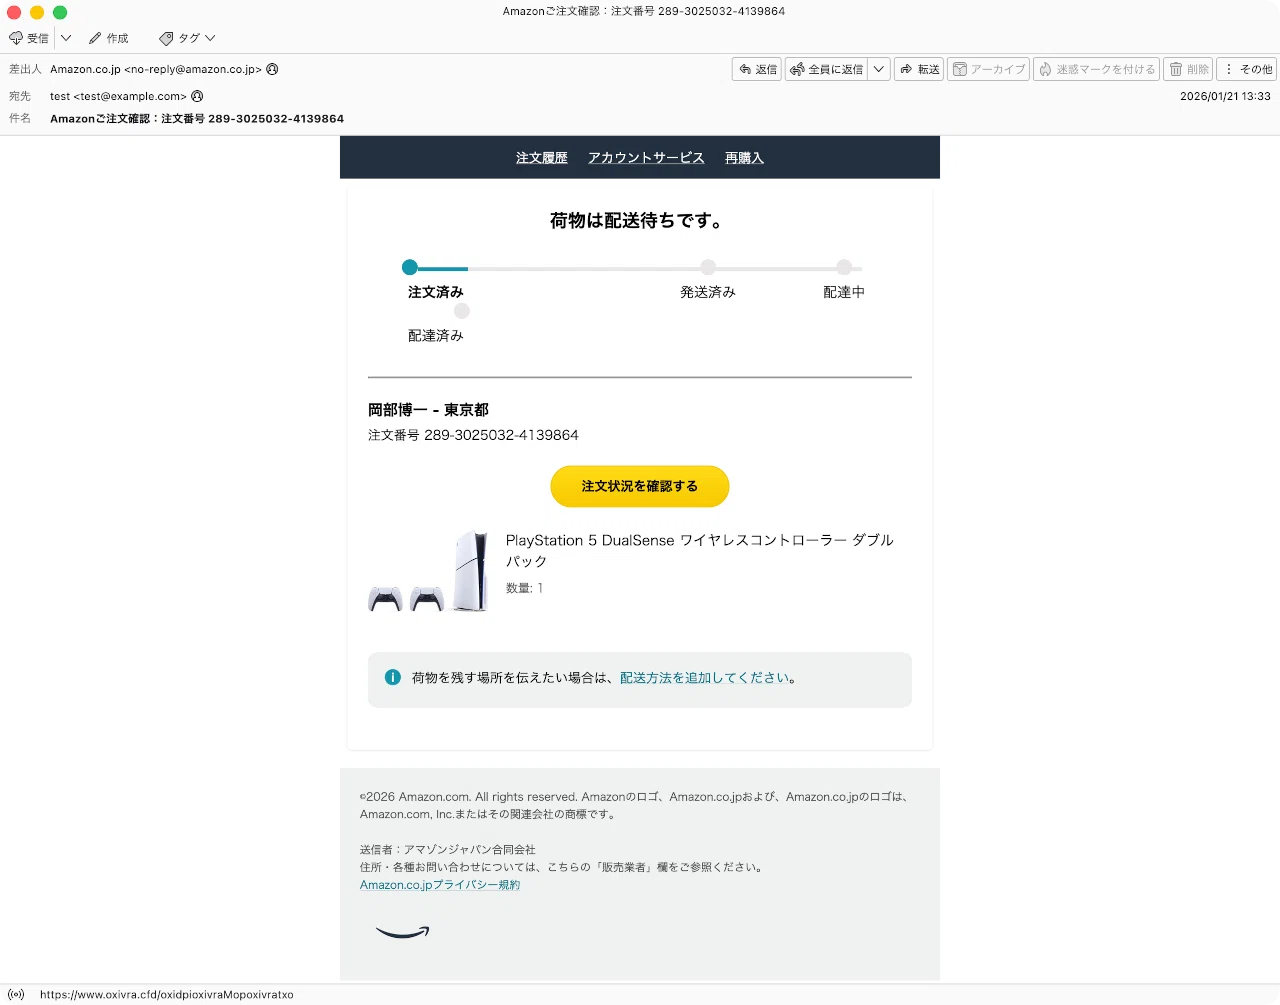Open the 配送方法を追加してください link
This screenshot has height=1005, width=1280.
tap(704, 678)
